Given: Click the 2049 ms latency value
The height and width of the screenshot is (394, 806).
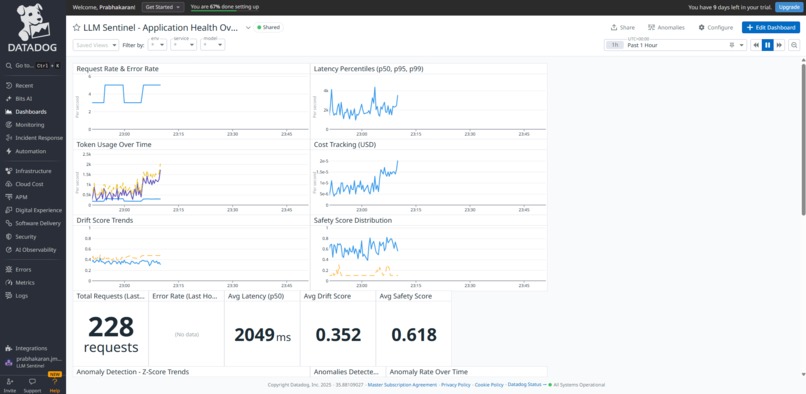Looking at the screenshot, I should (262, 335).
